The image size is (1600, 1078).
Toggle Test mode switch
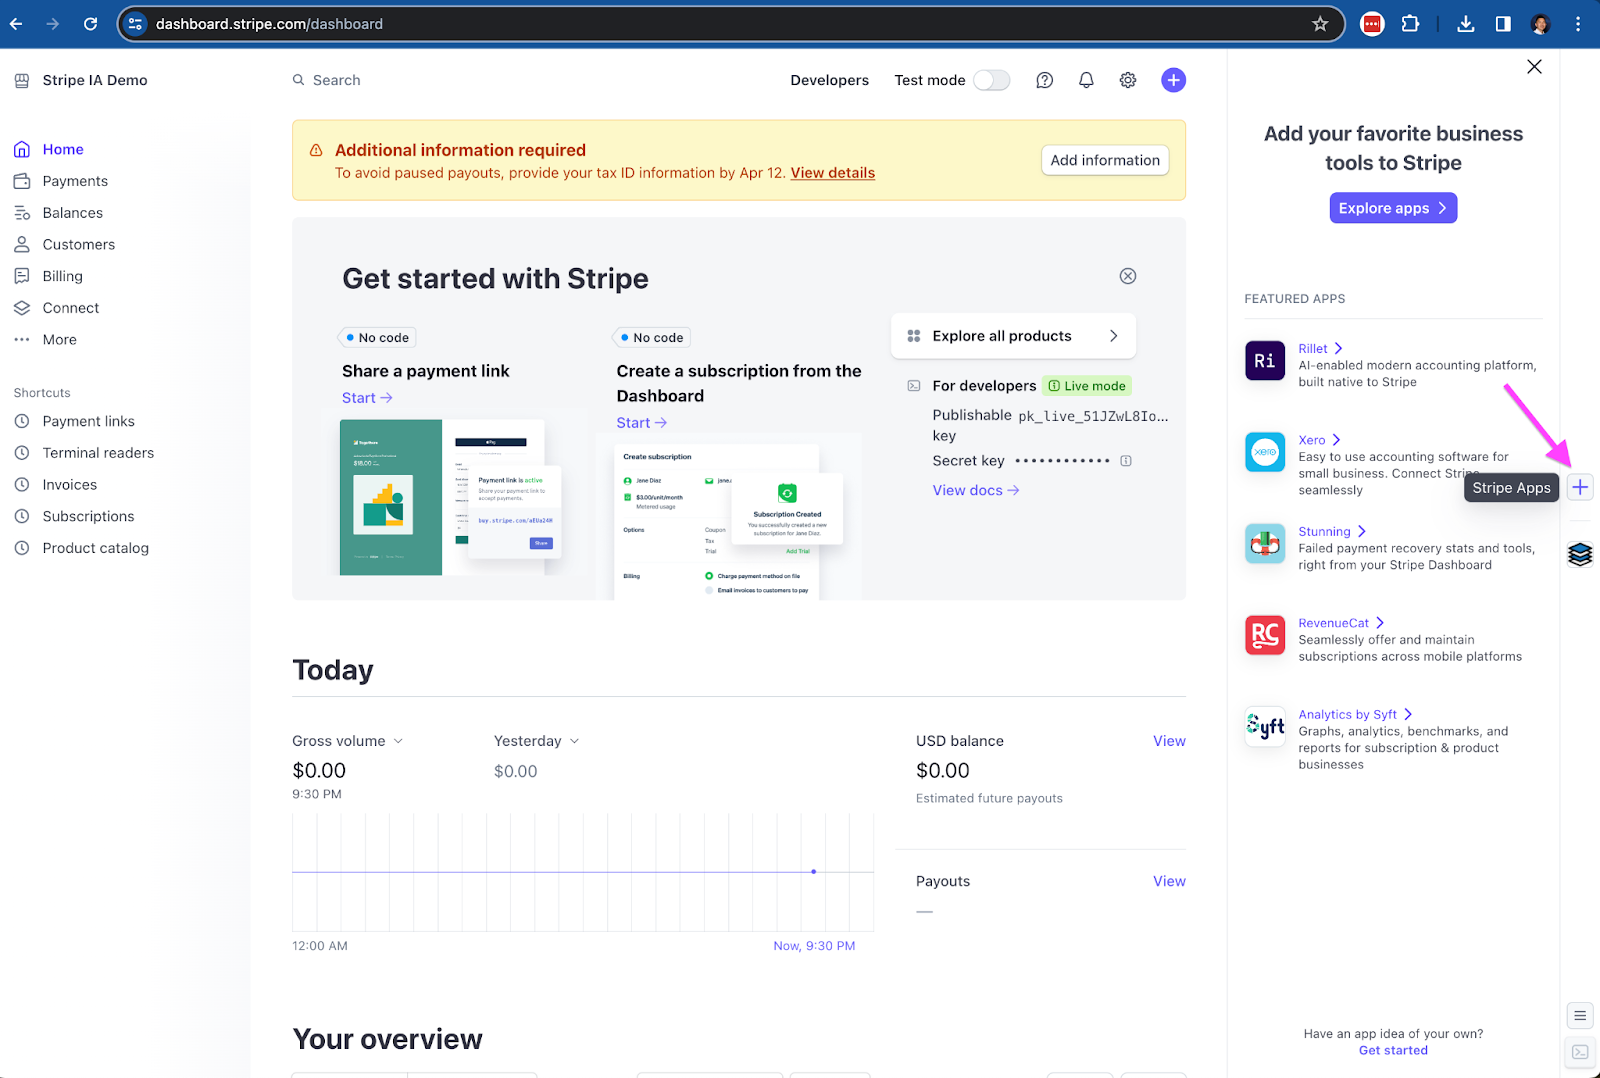click(992, 80)
